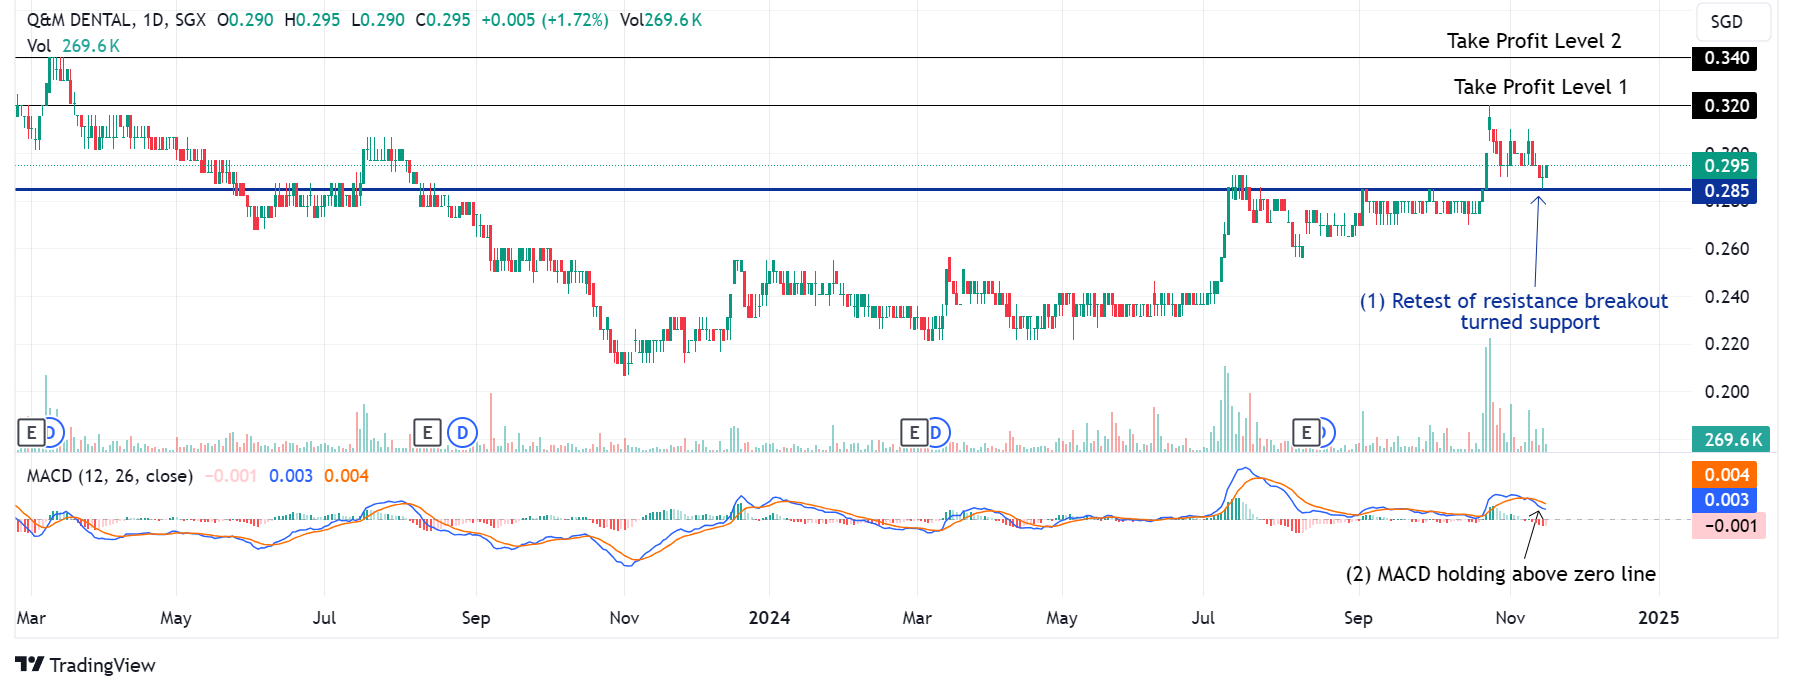Click the green 269.6K volume axis label
Viewport: 1793px width, 691px height.
point(1731,440)
